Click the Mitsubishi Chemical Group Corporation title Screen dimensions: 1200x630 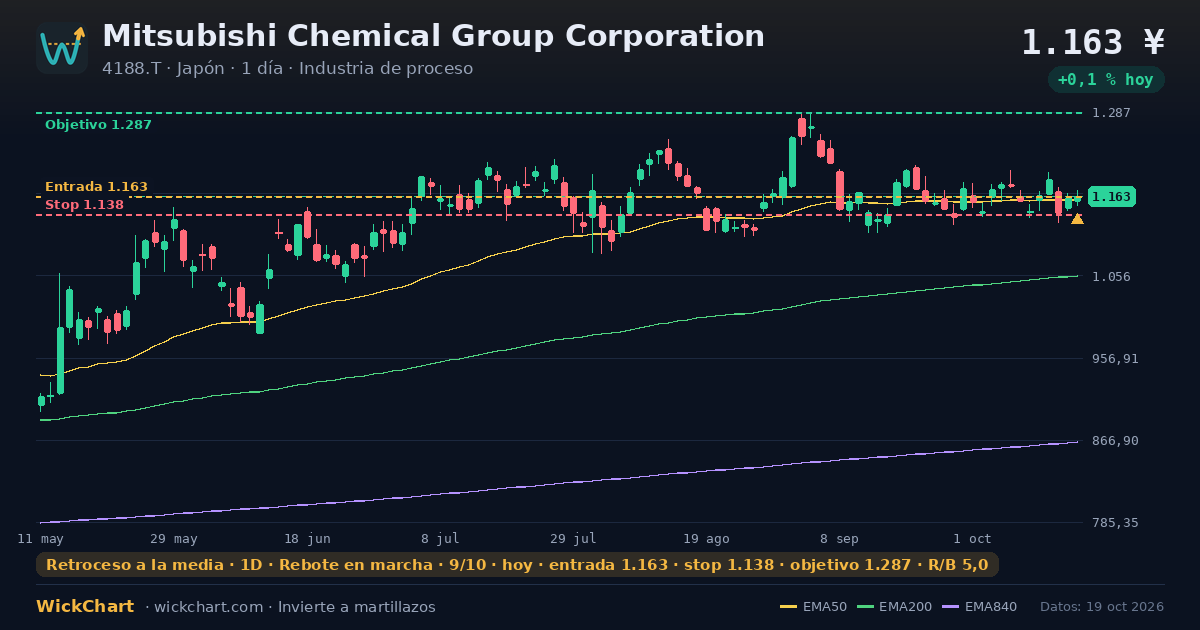pyautogui.click(x=433, y=36)
